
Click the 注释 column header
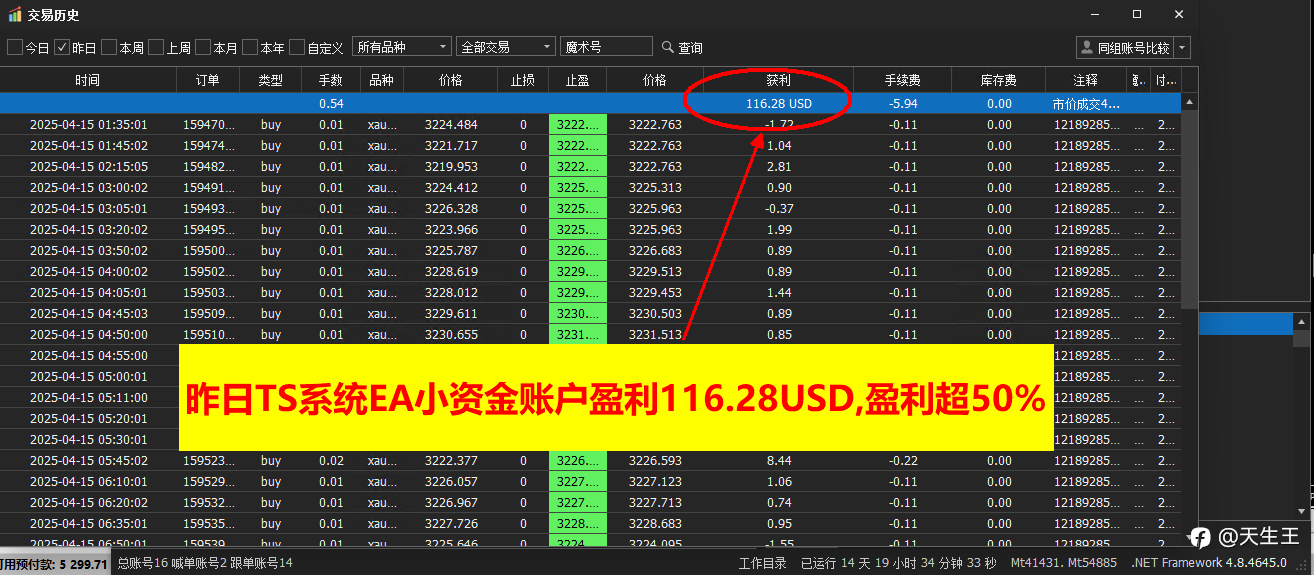[x=1086, y=80]
